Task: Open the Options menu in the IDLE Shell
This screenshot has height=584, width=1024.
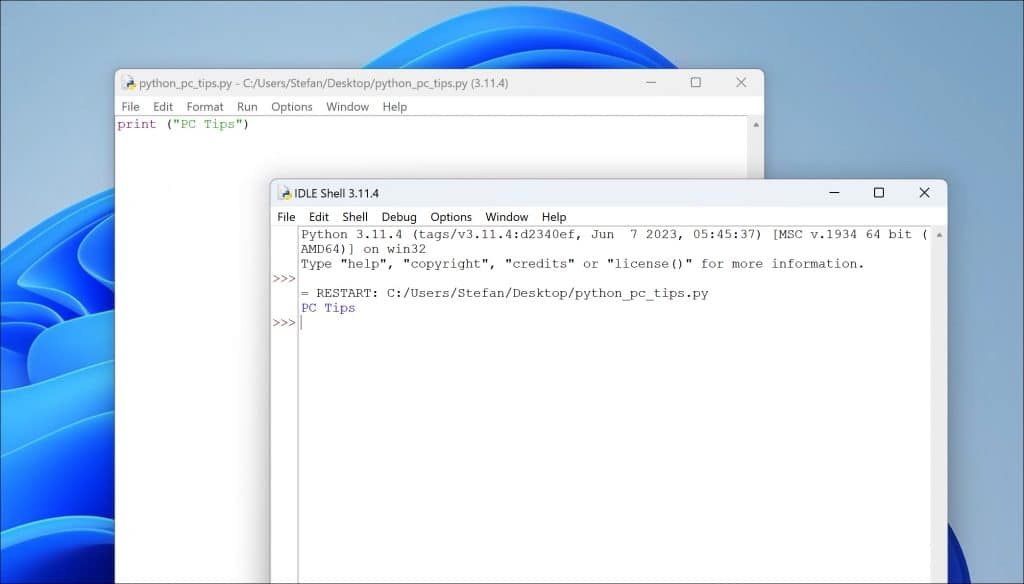Action: (451, 217)
